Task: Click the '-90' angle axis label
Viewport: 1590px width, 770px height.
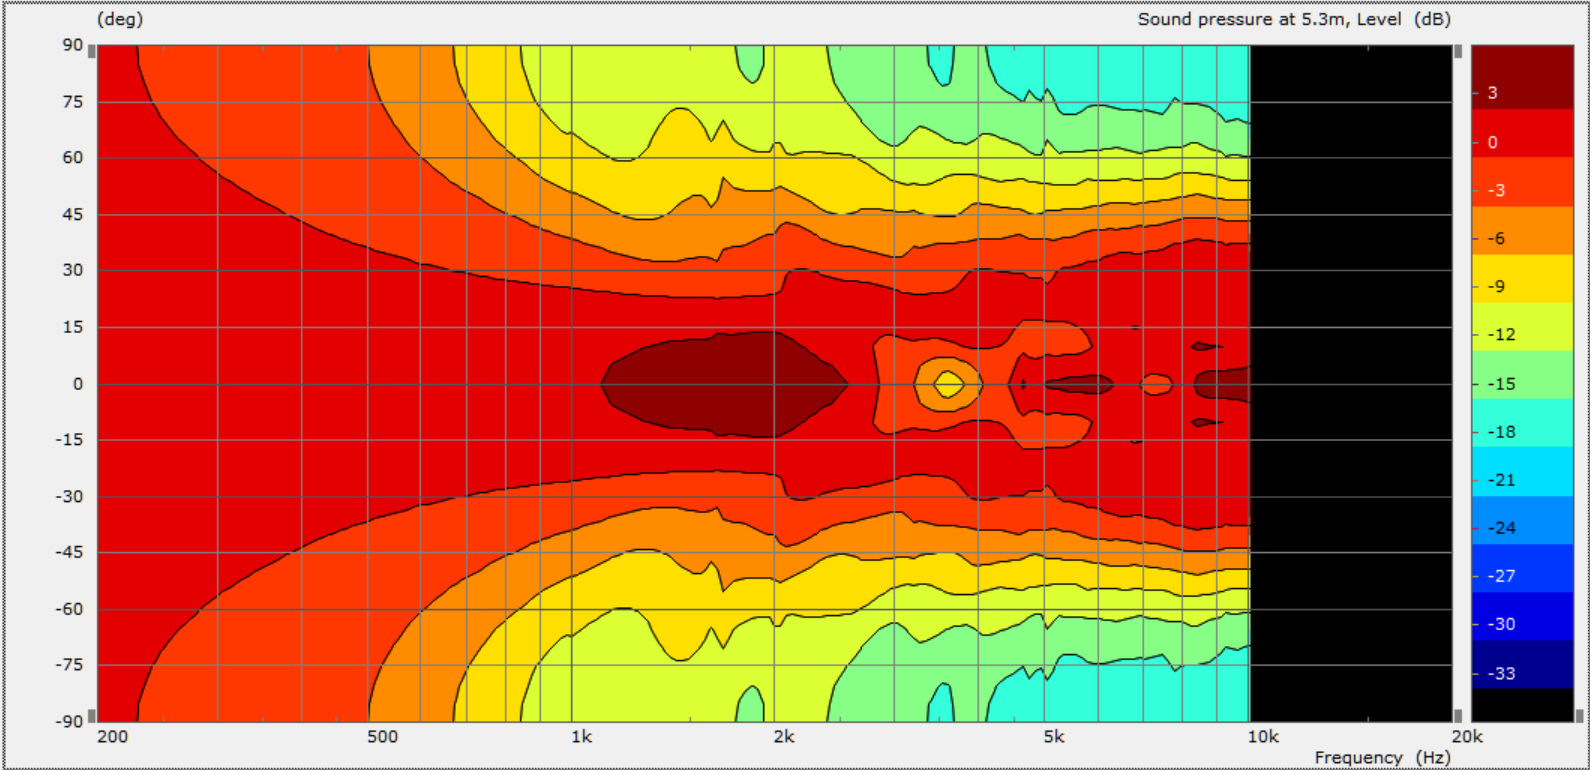Action: tap(70, 722)
